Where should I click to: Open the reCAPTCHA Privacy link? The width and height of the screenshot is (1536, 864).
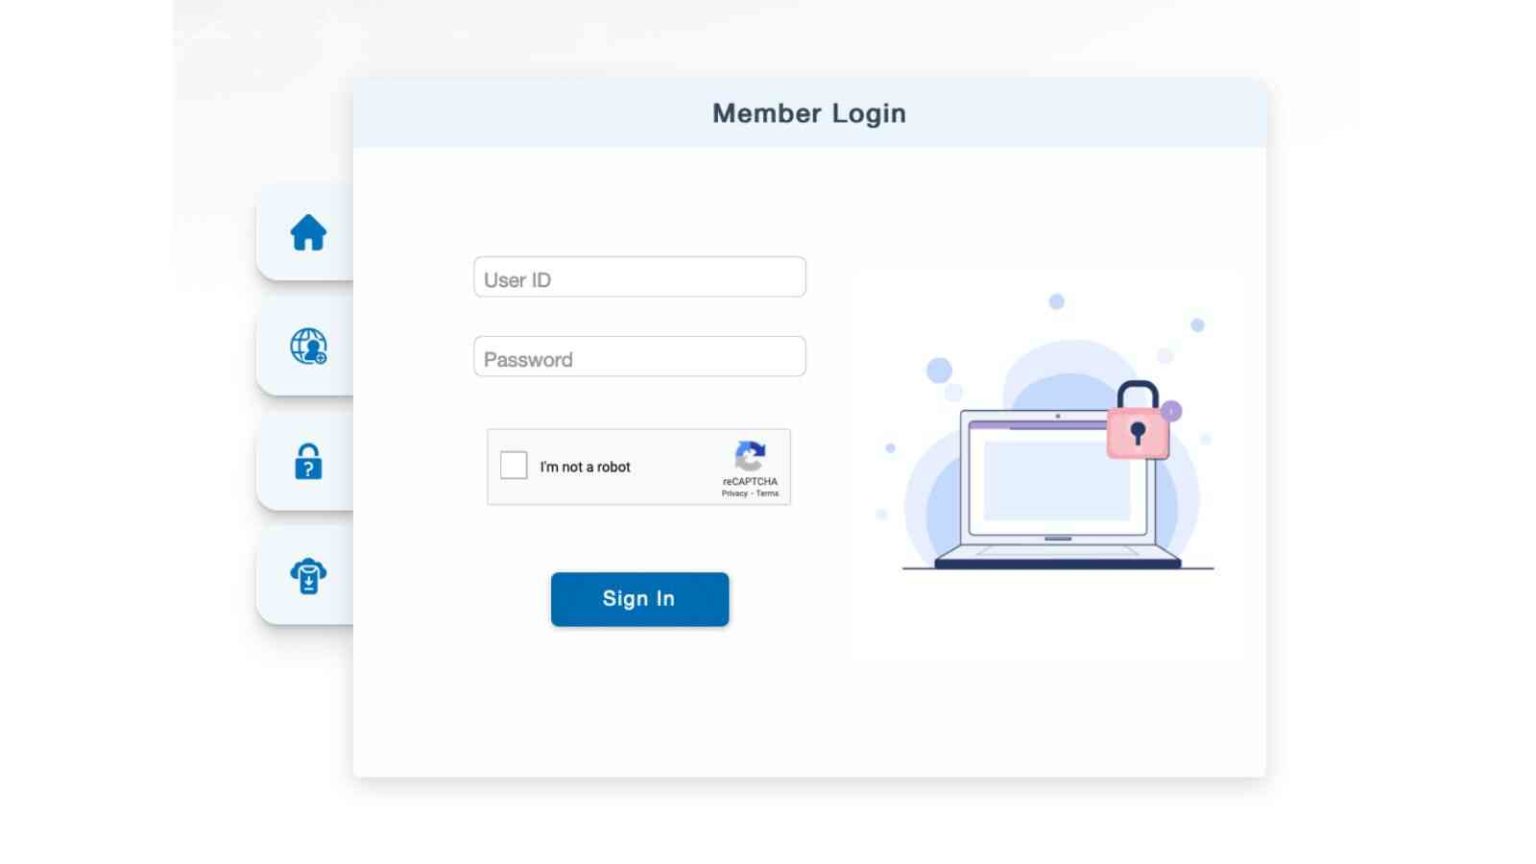(735, 494)
